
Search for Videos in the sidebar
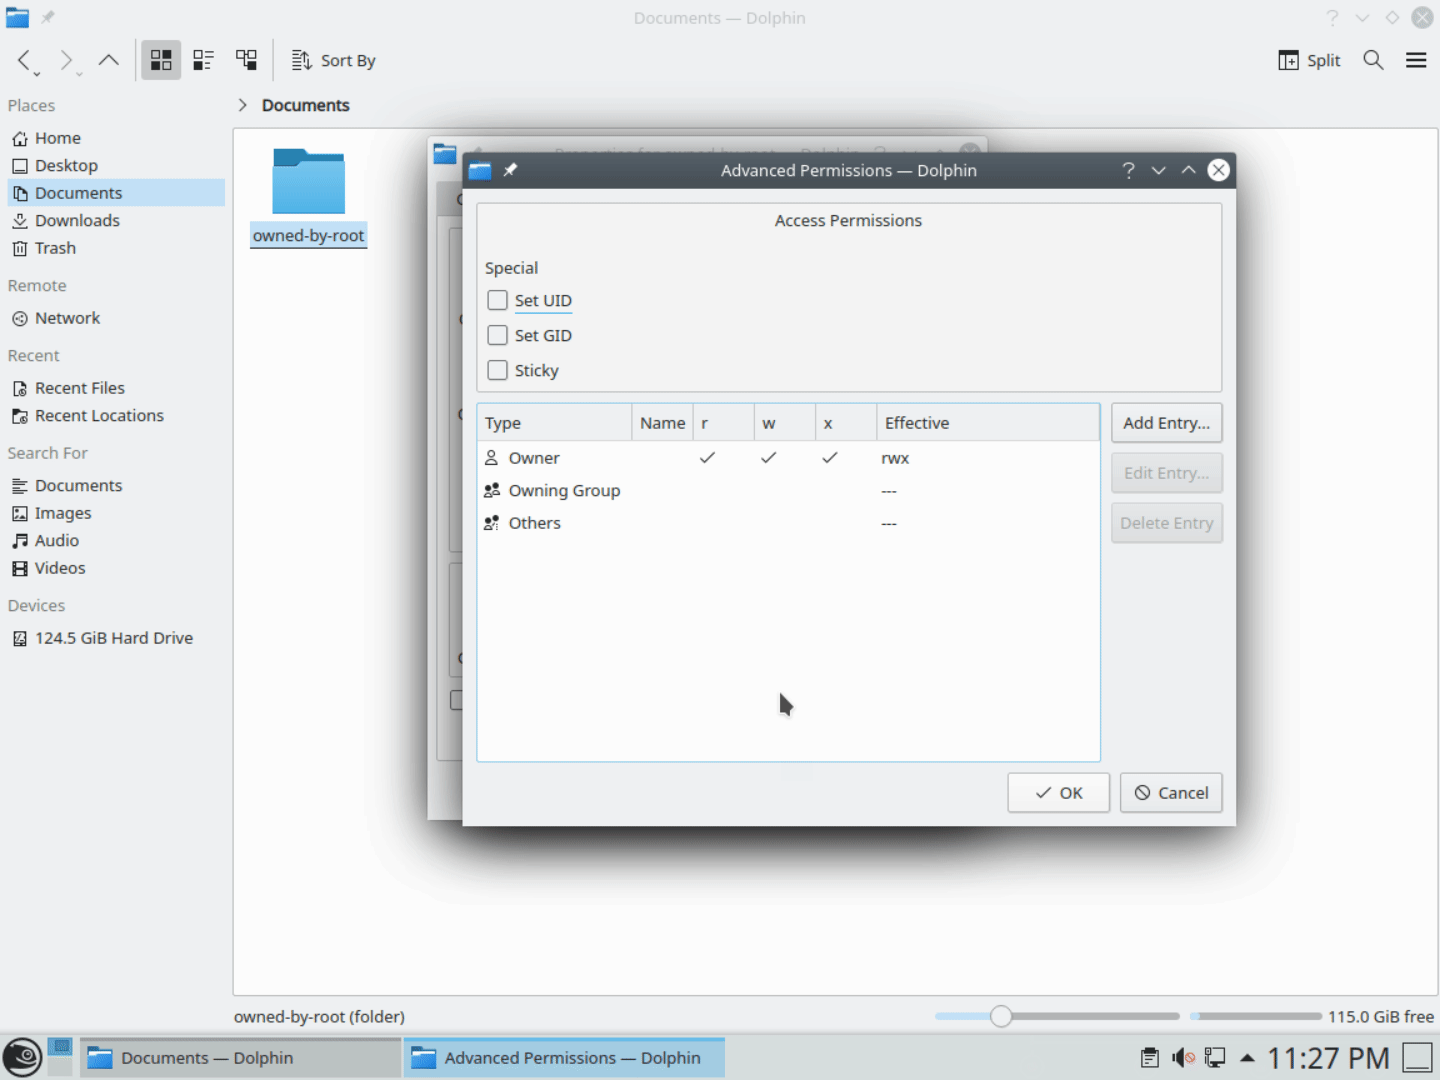(x=116, y=568)
